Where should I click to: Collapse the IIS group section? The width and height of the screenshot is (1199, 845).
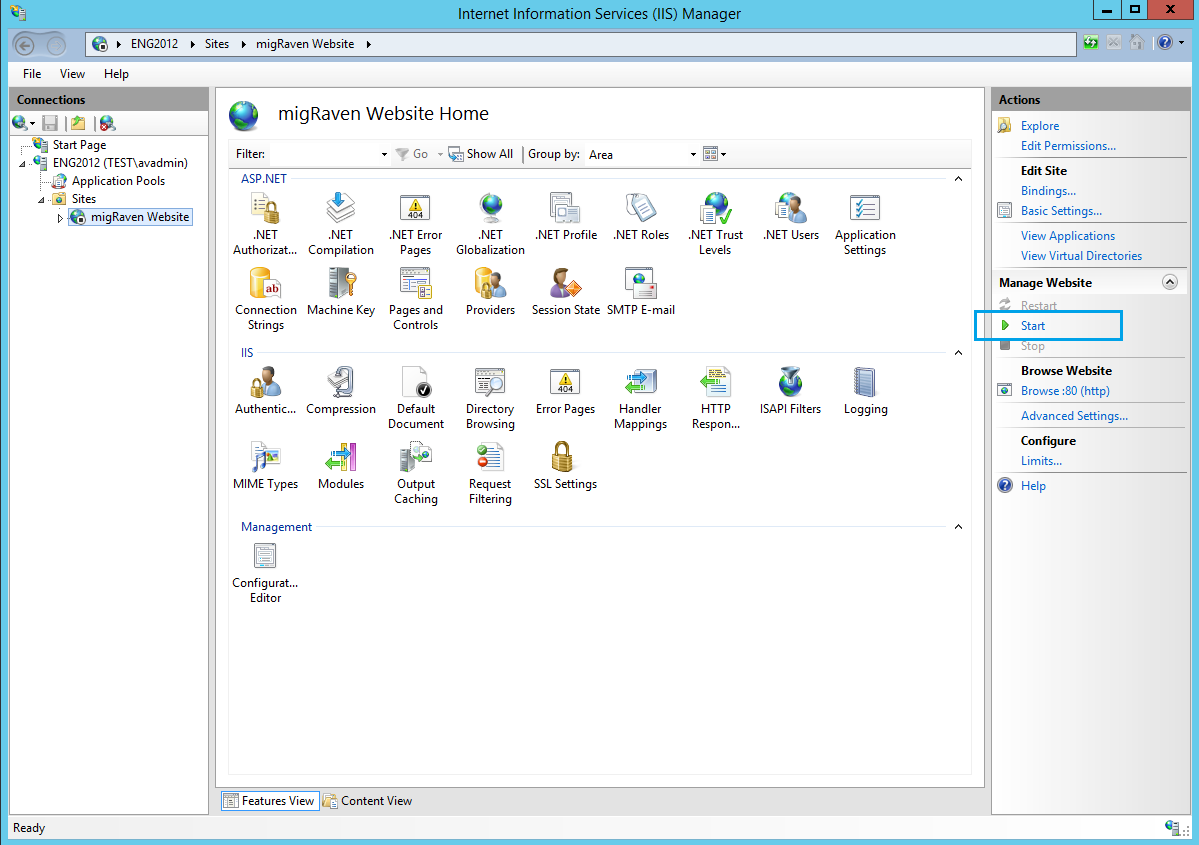pos(958,353)
